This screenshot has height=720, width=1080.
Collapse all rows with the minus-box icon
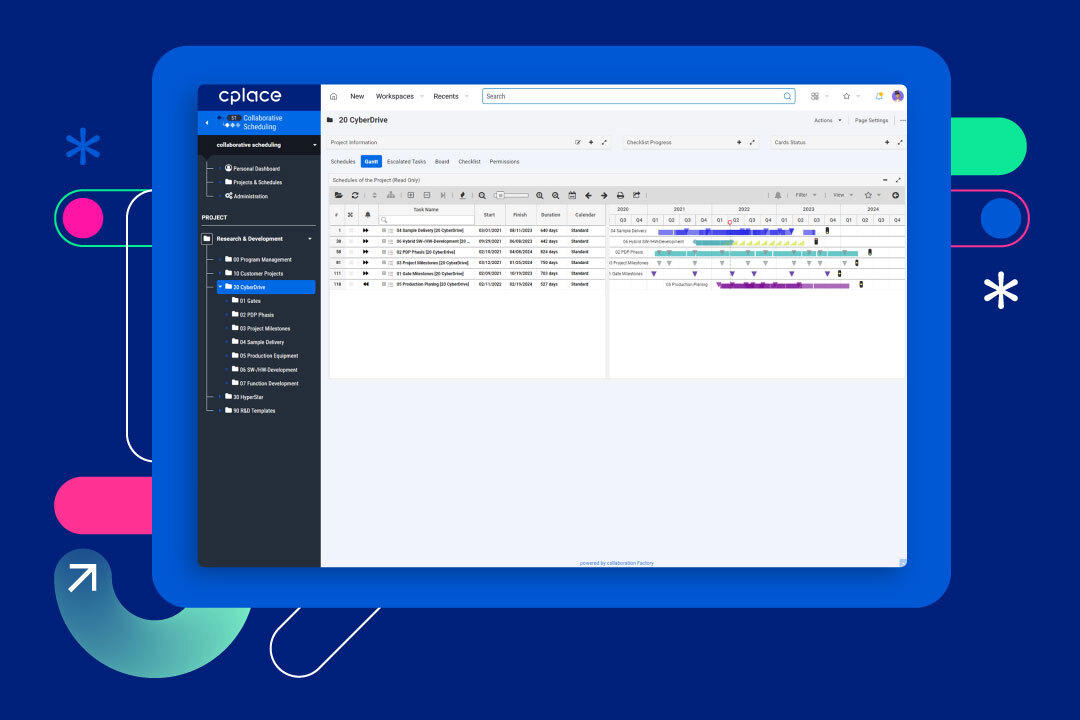pyautogui.click(x=427, y=196)
